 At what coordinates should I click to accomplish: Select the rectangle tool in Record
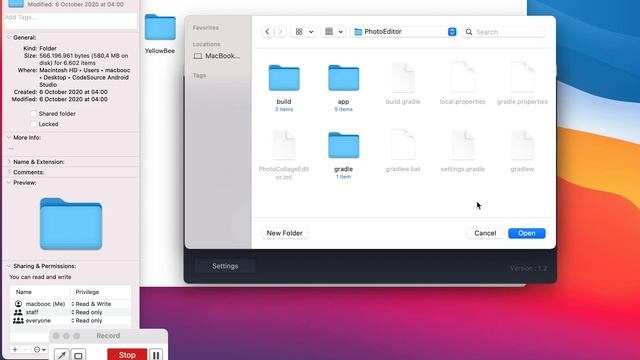coord(78,355)
